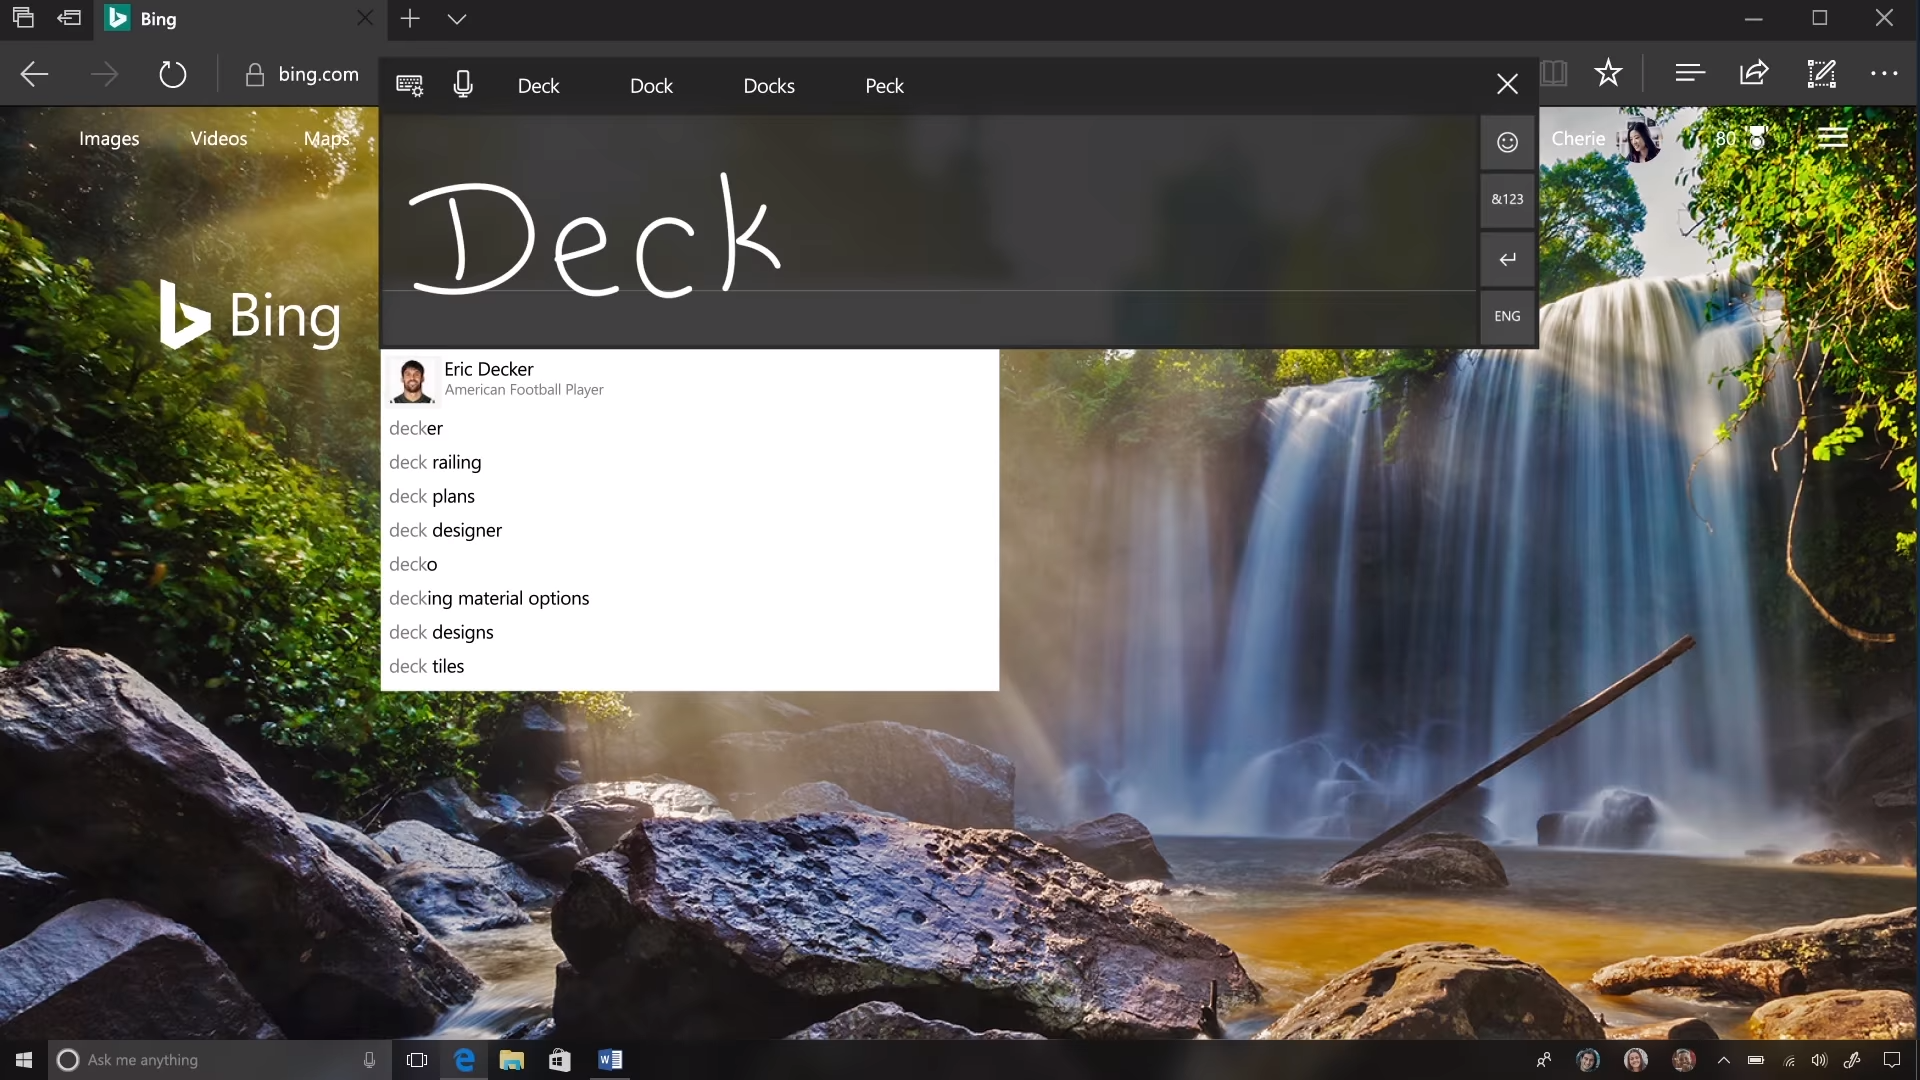Screen dimensions: 1920x1080
Task: Open a new tab with plus button
Action: 410,18
